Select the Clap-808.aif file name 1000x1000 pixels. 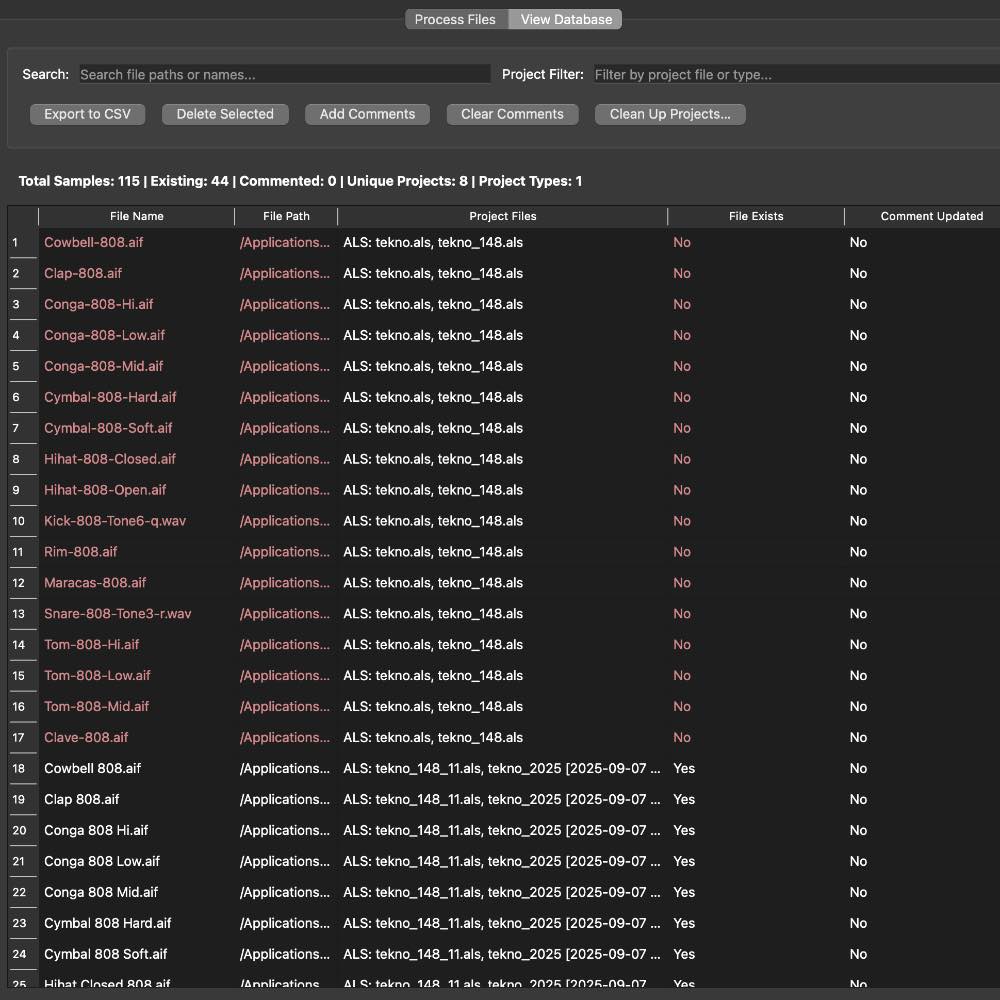pos(83,273)
